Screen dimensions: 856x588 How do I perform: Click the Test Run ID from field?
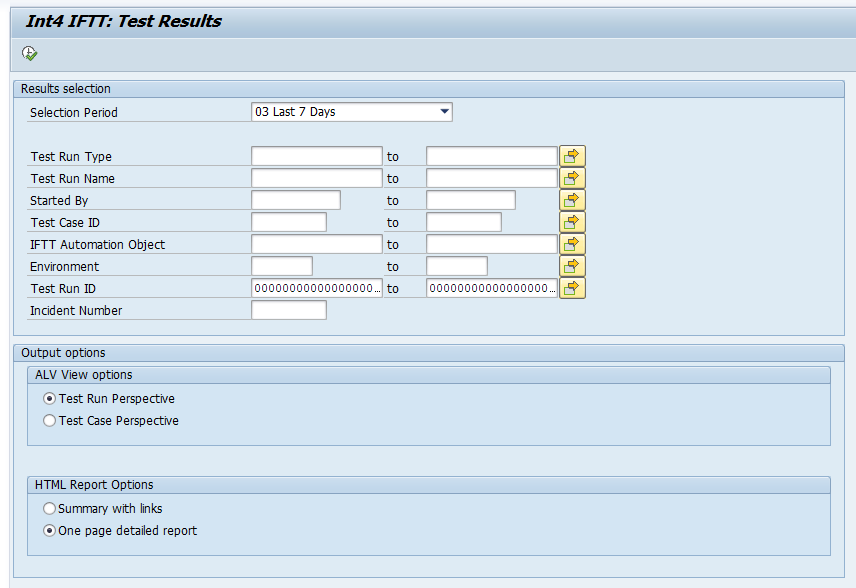pyautogui.click(x=316, y=288)
